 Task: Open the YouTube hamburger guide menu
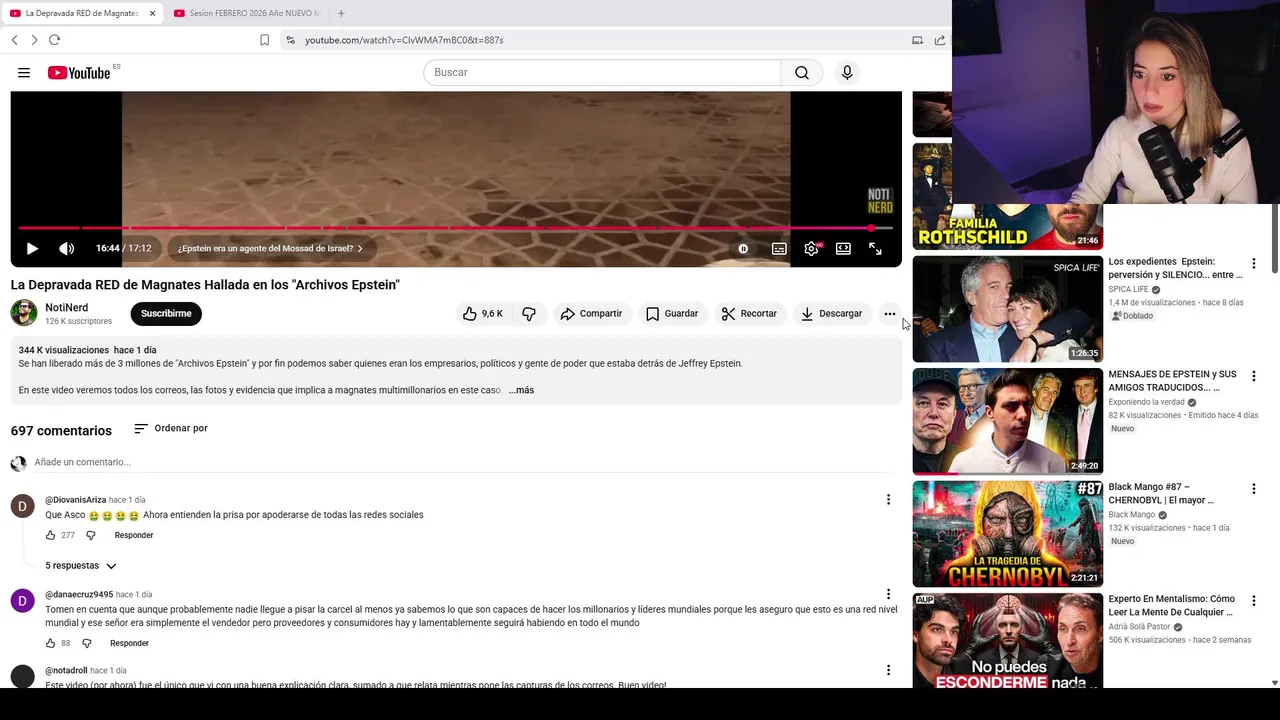pyautogui.click(x=24, y=73)
